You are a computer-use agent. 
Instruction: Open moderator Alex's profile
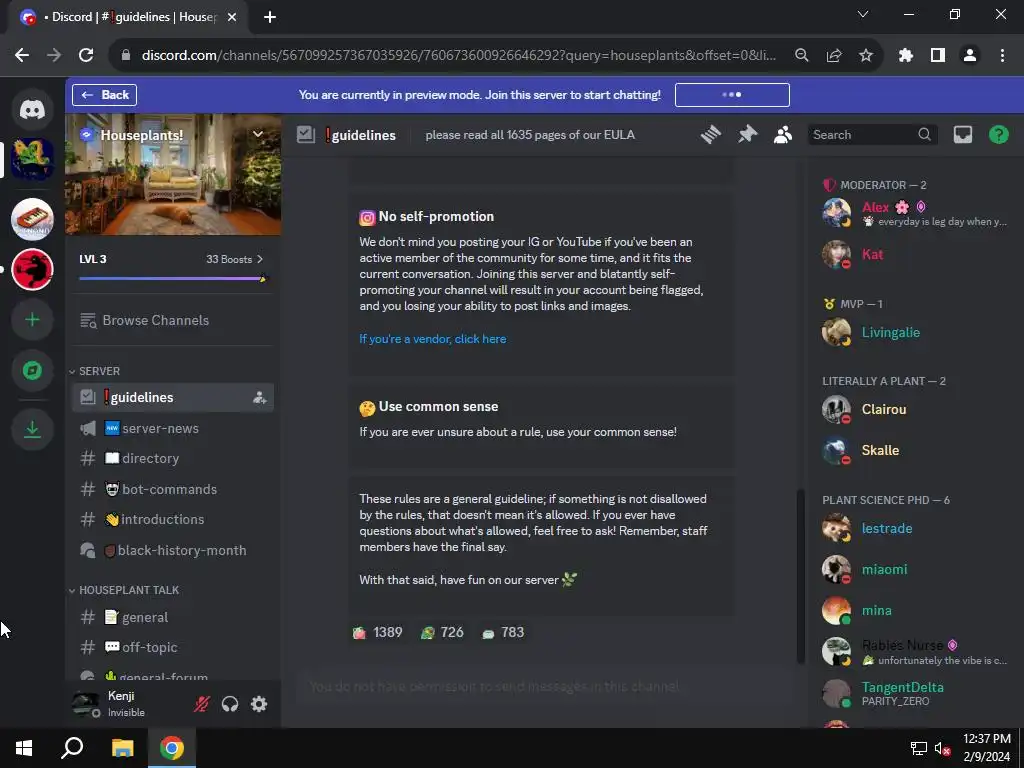pos(914,213)
